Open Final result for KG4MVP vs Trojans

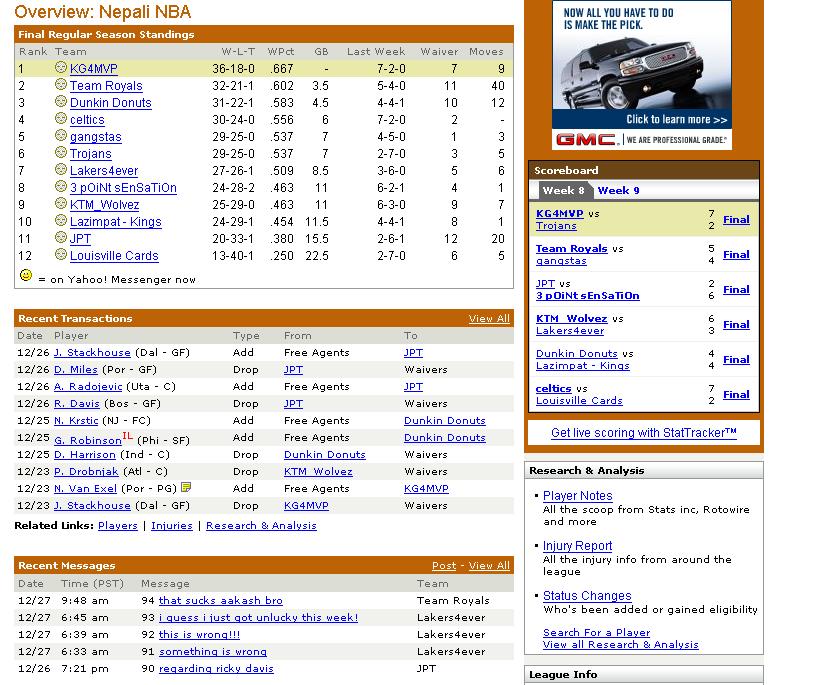[x=736, y=220]
